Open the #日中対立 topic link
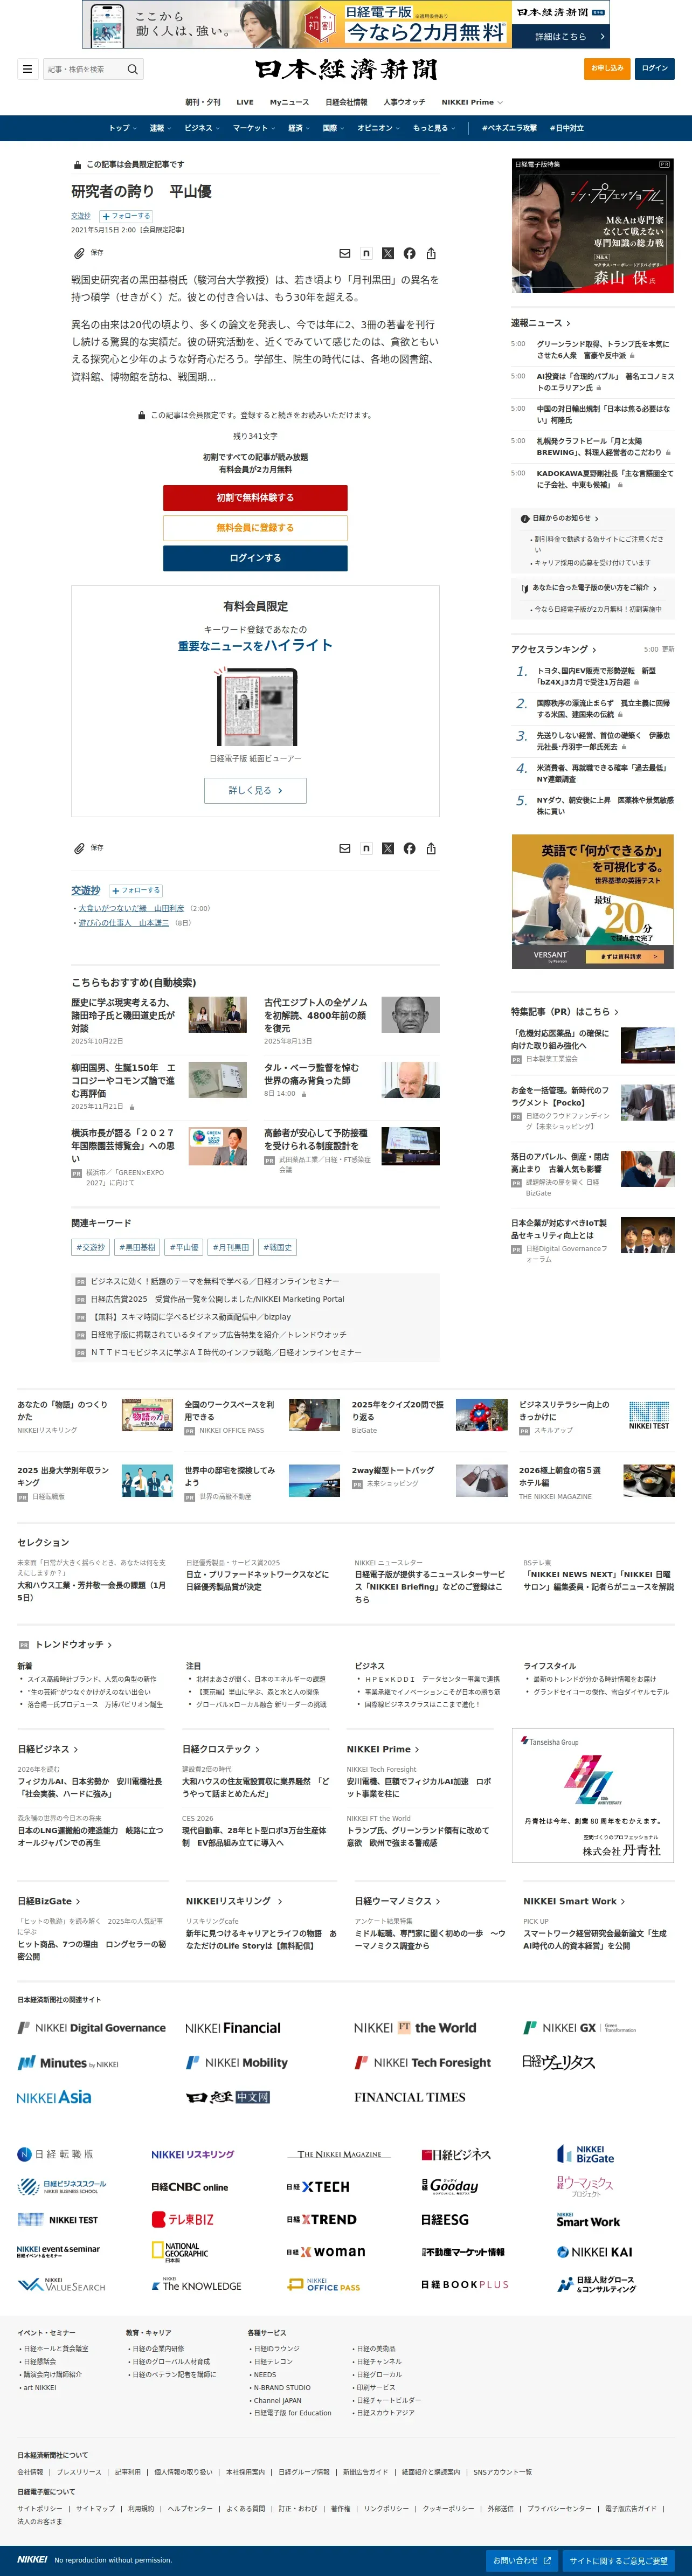 [x=566, y=128]
